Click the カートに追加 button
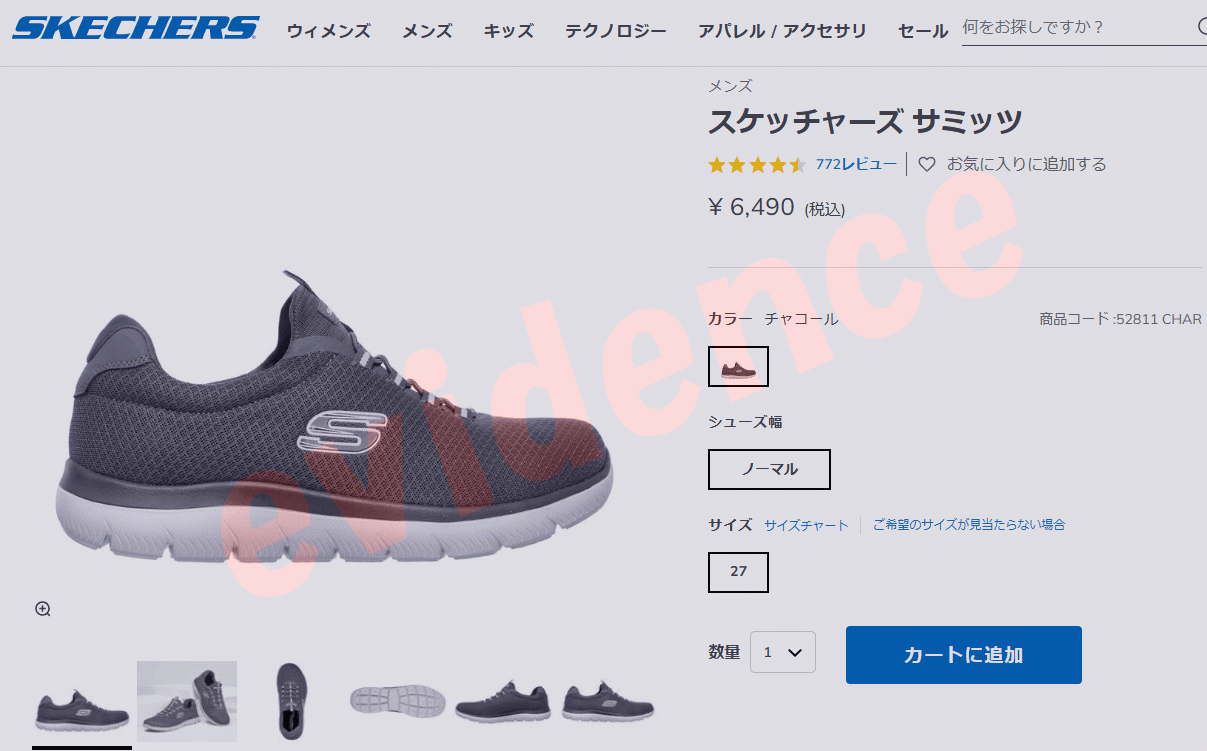 point(964,655)
